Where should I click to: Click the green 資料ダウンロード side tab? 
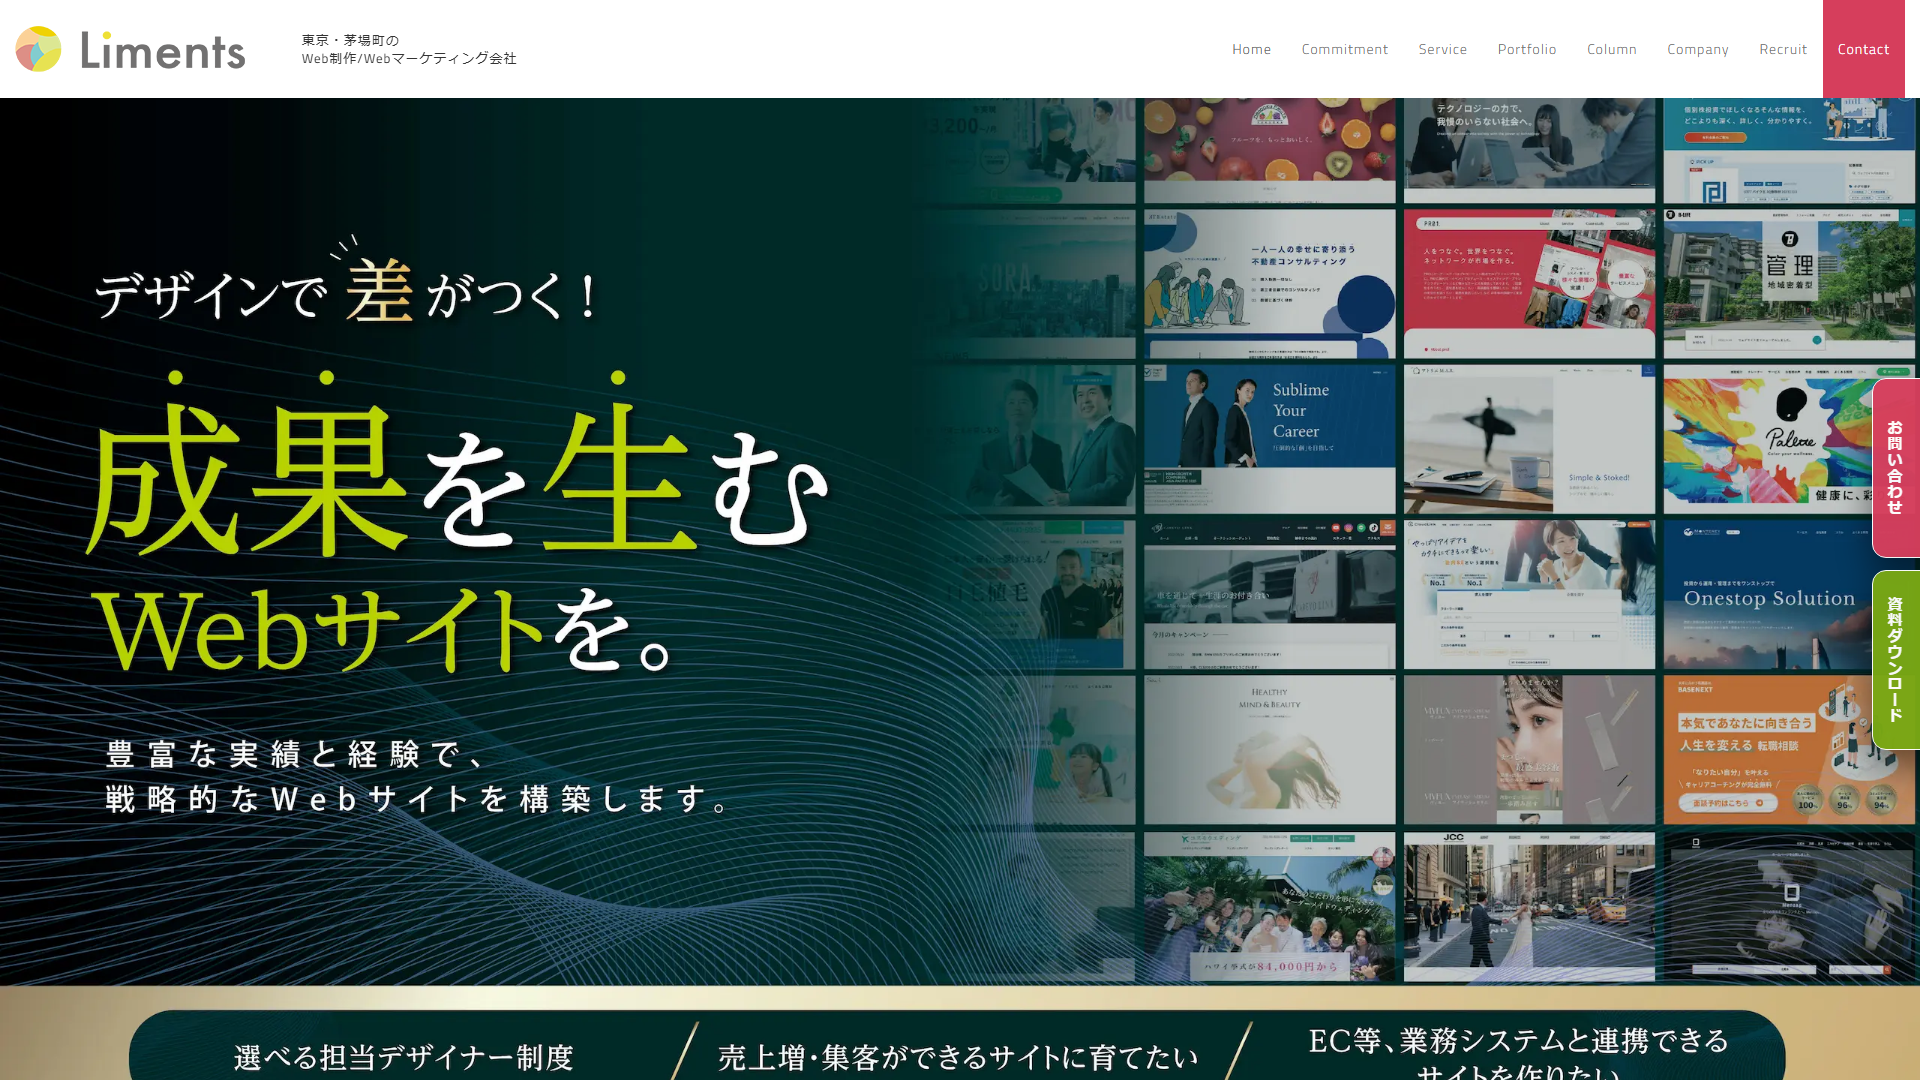(x=1895, y=659)
